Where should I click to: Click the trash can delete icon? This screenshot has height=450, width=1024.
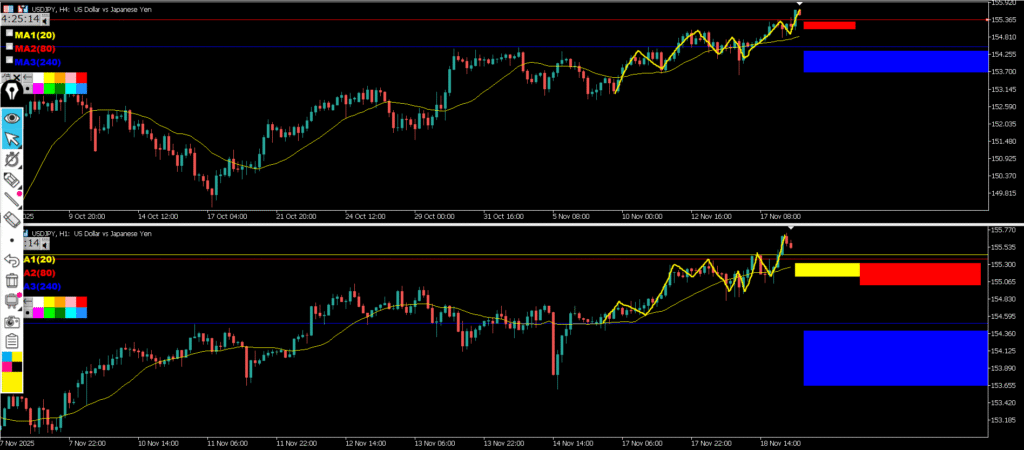[x=13, y=280]
